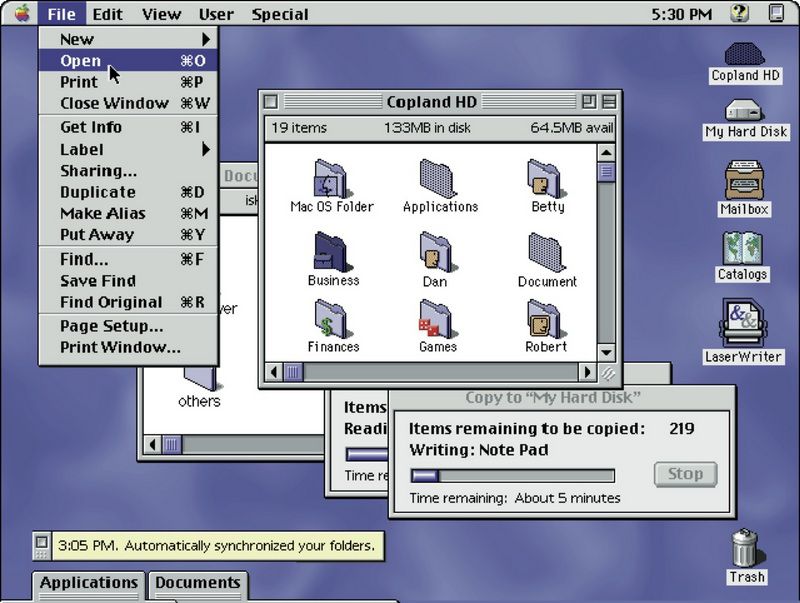
Task: Select the Finances folder icon
Action: point(332,320)
